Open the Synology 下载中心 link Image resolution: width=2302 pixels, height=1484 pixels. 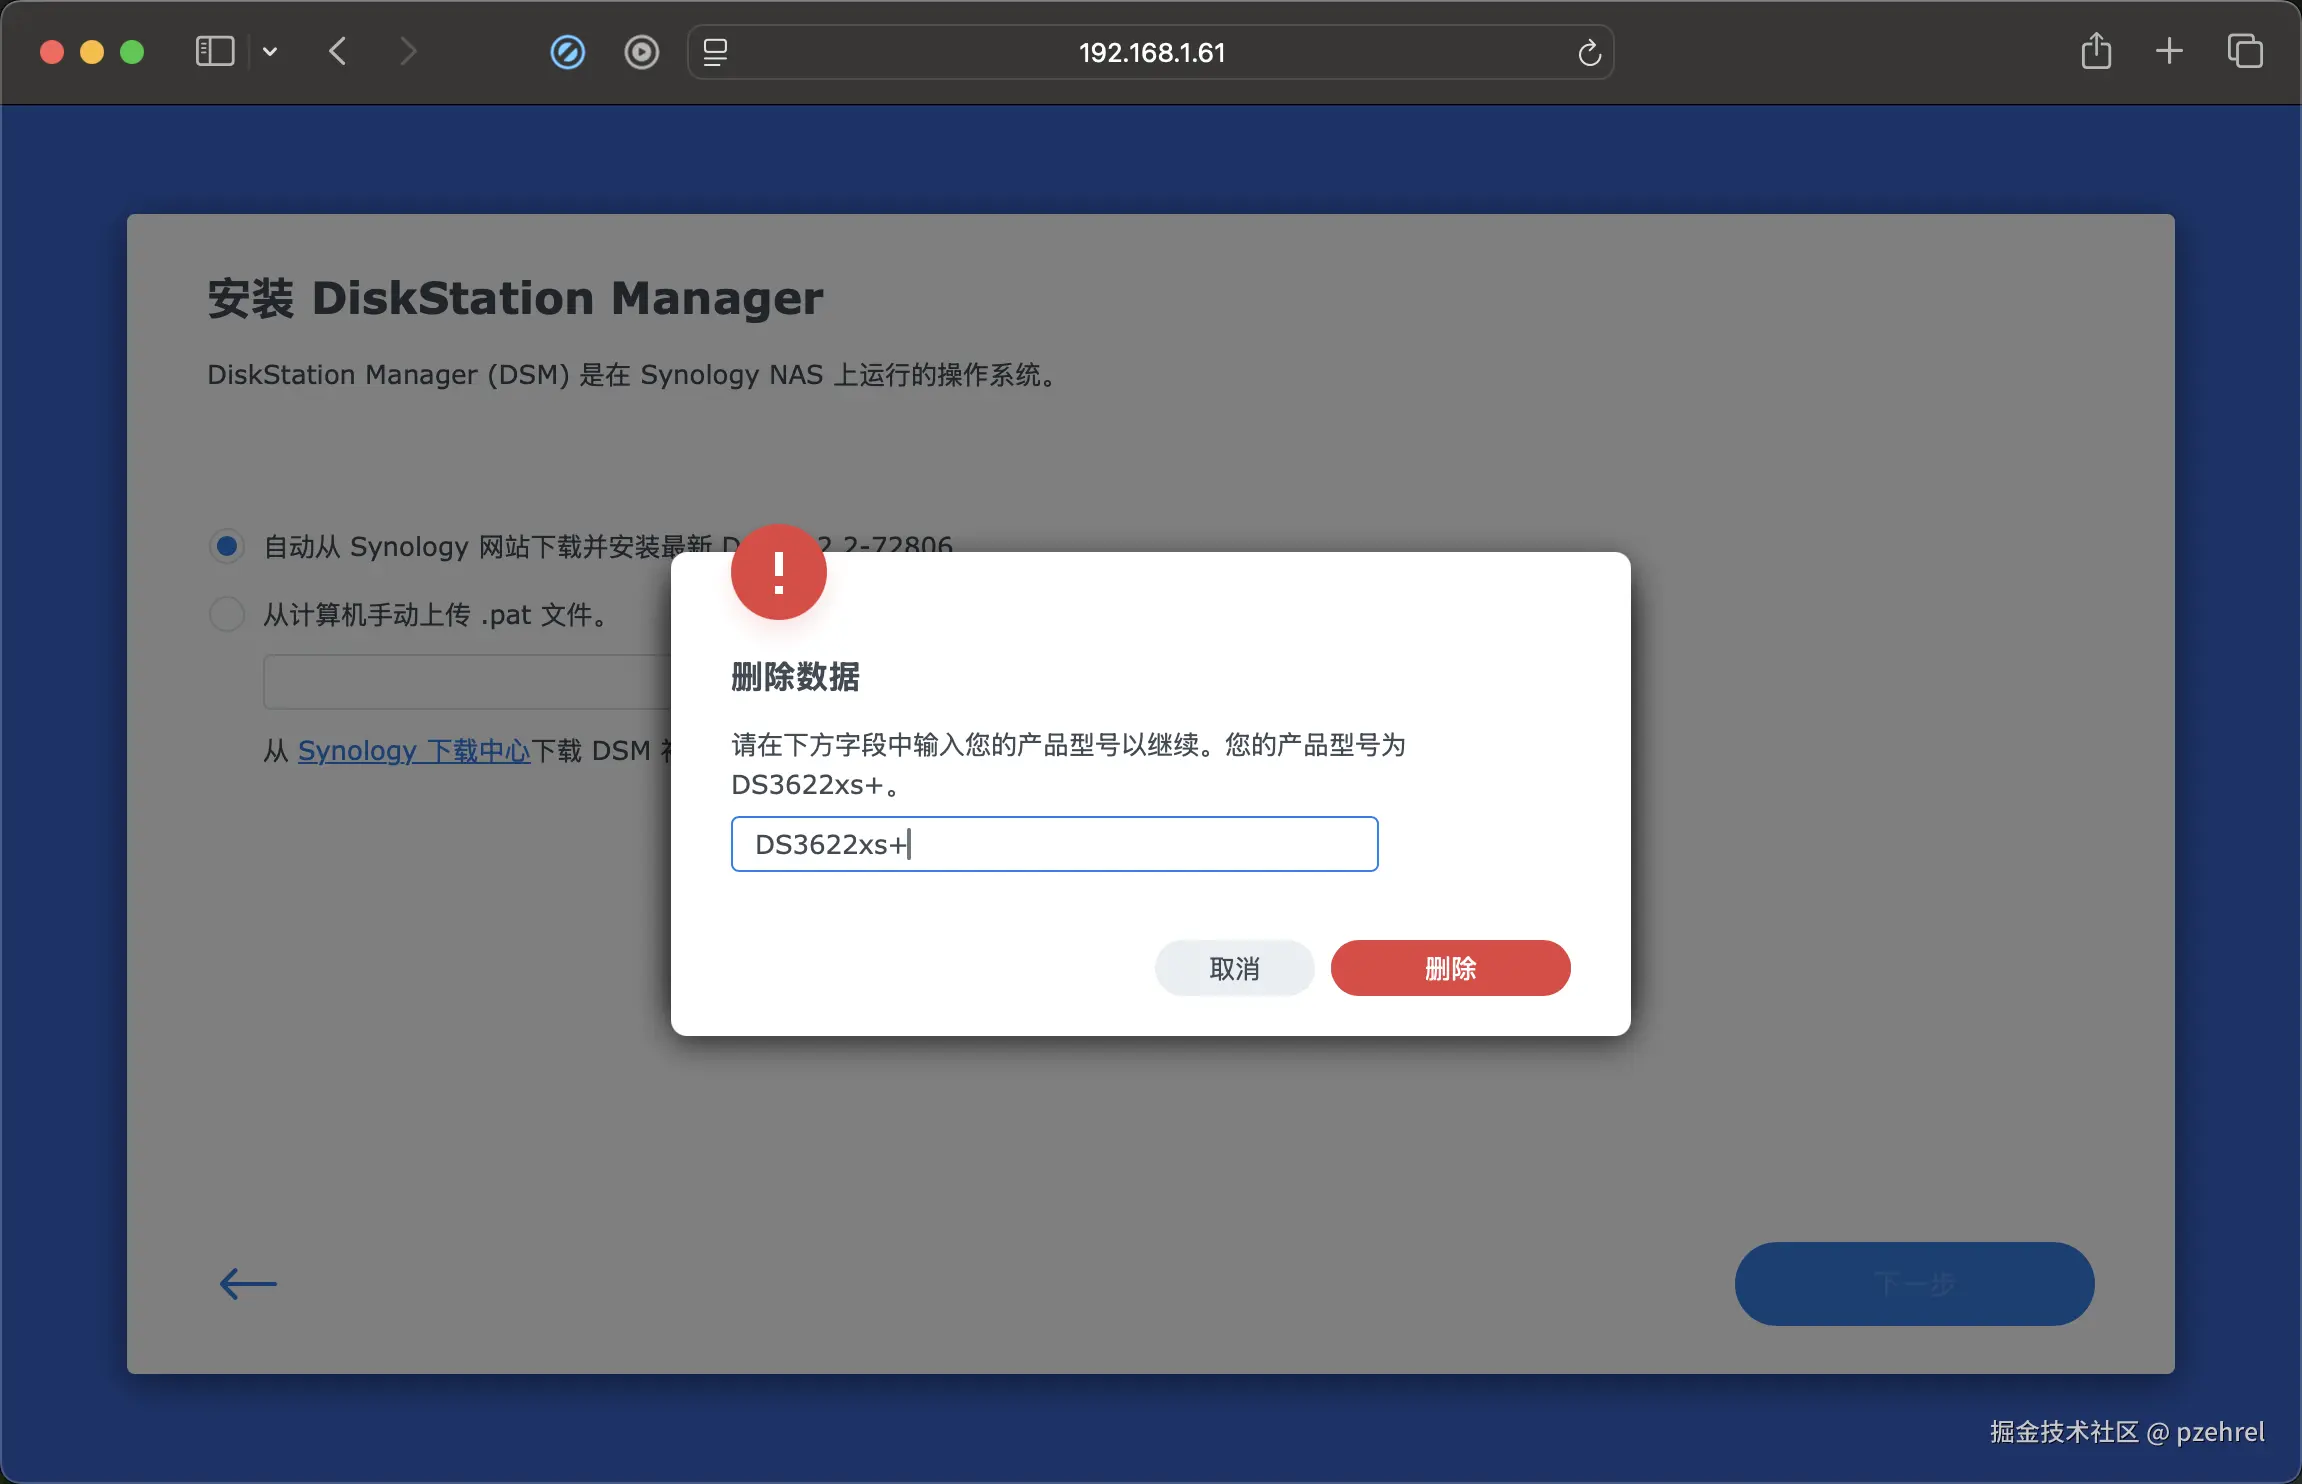coord(413,750)
